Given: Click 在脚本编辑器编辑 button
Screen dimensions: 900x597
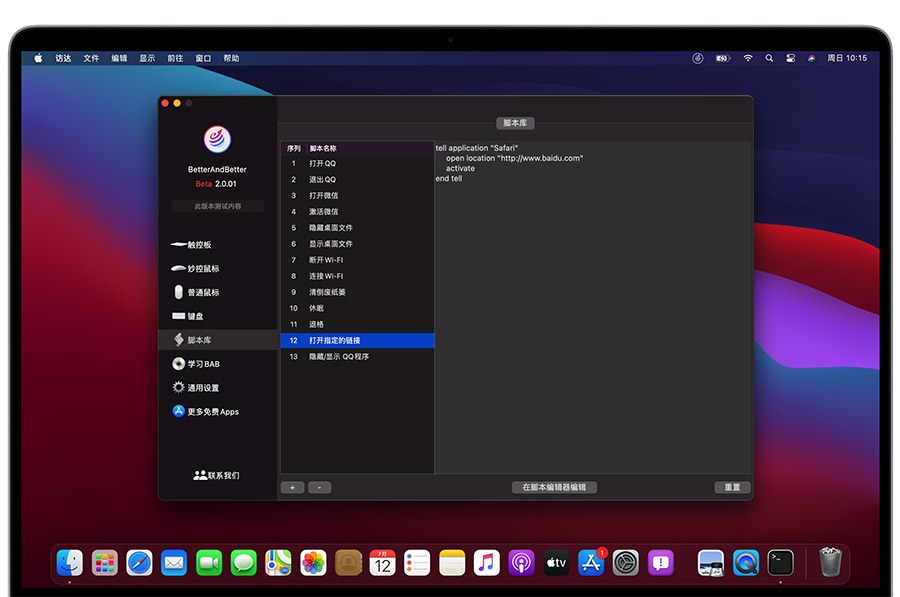Looking at the screenshot, I should (554, 487).
